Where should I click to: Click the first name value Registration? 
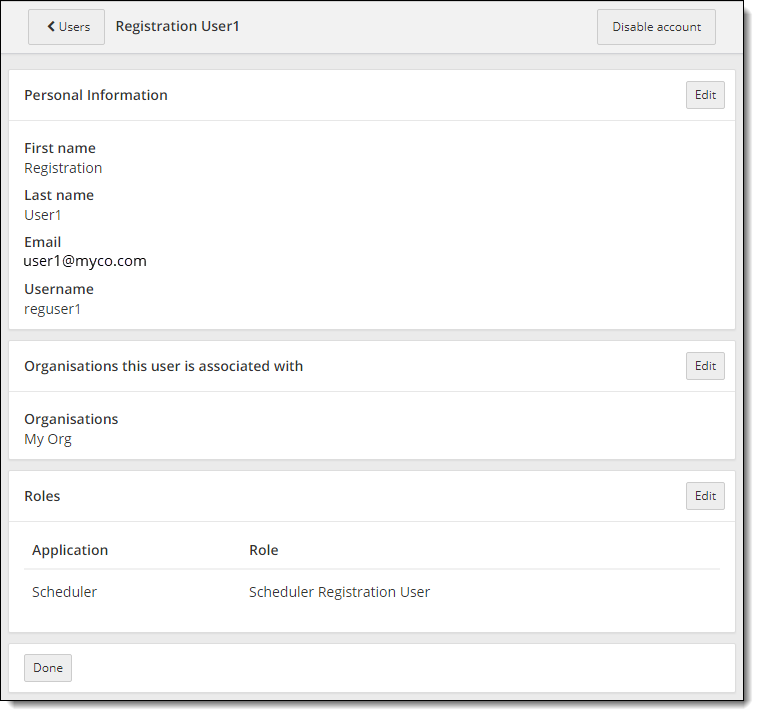[63, 168]
